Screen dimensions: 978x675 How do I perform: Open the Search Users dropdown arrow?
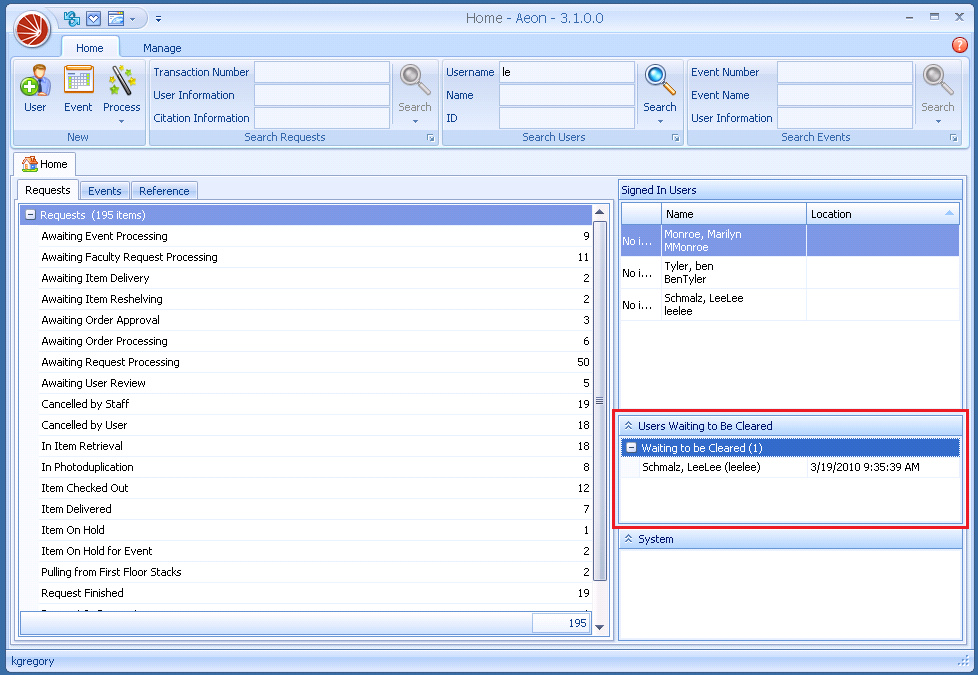coord(659,122)
